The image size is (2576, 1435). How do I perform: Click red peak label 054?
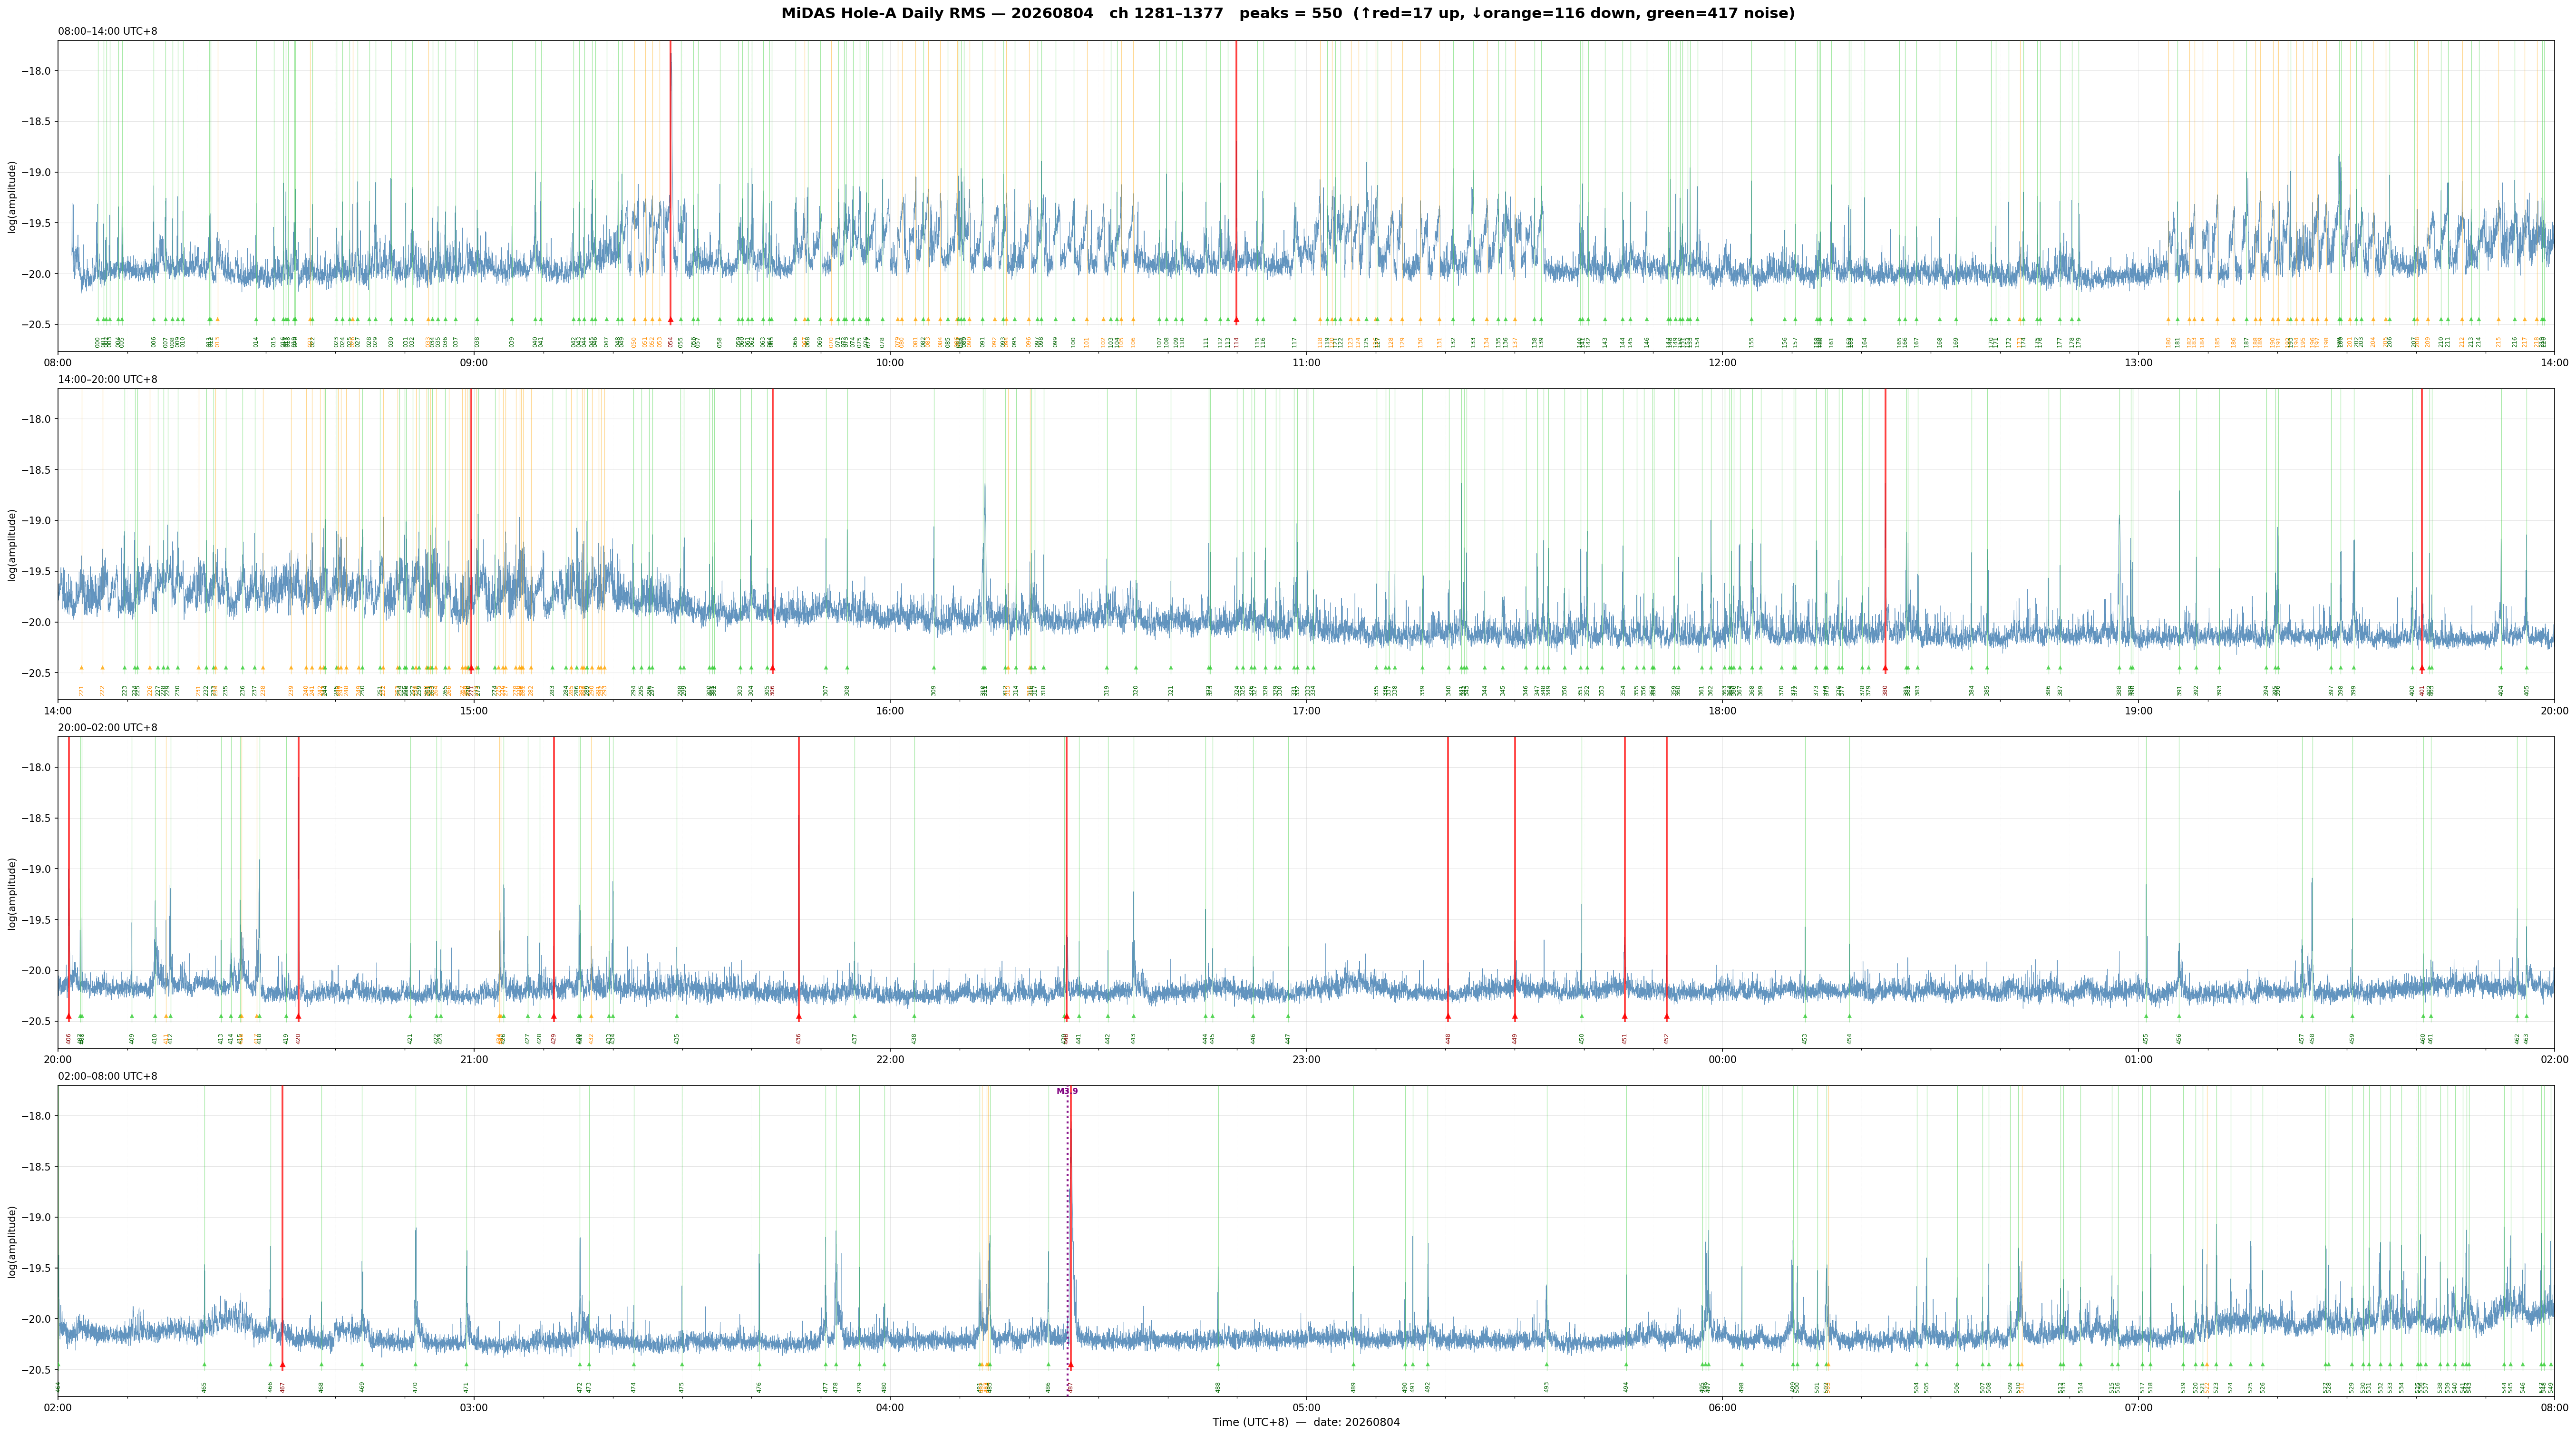pos(671,342)
